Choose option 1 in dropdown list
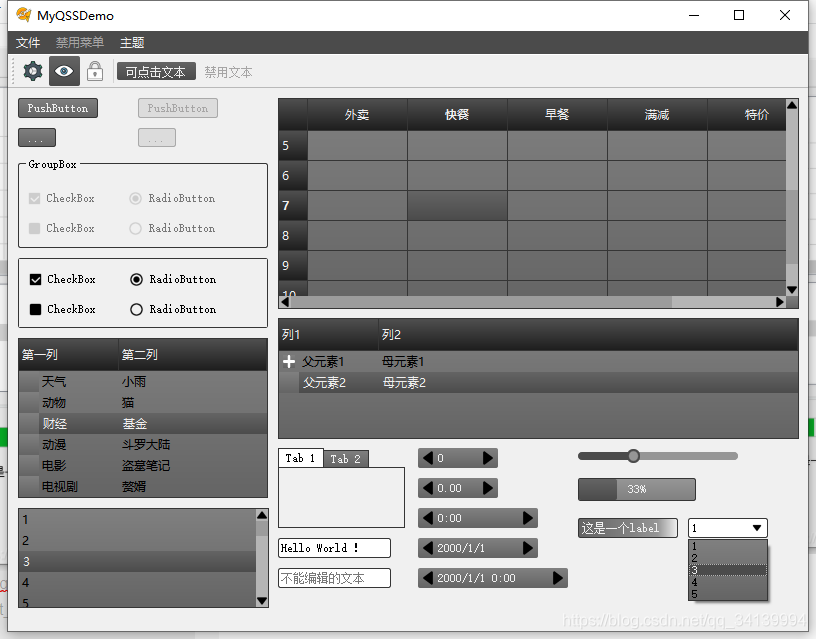The width and height of the screenshot is (816, 639). coord(728,546)
